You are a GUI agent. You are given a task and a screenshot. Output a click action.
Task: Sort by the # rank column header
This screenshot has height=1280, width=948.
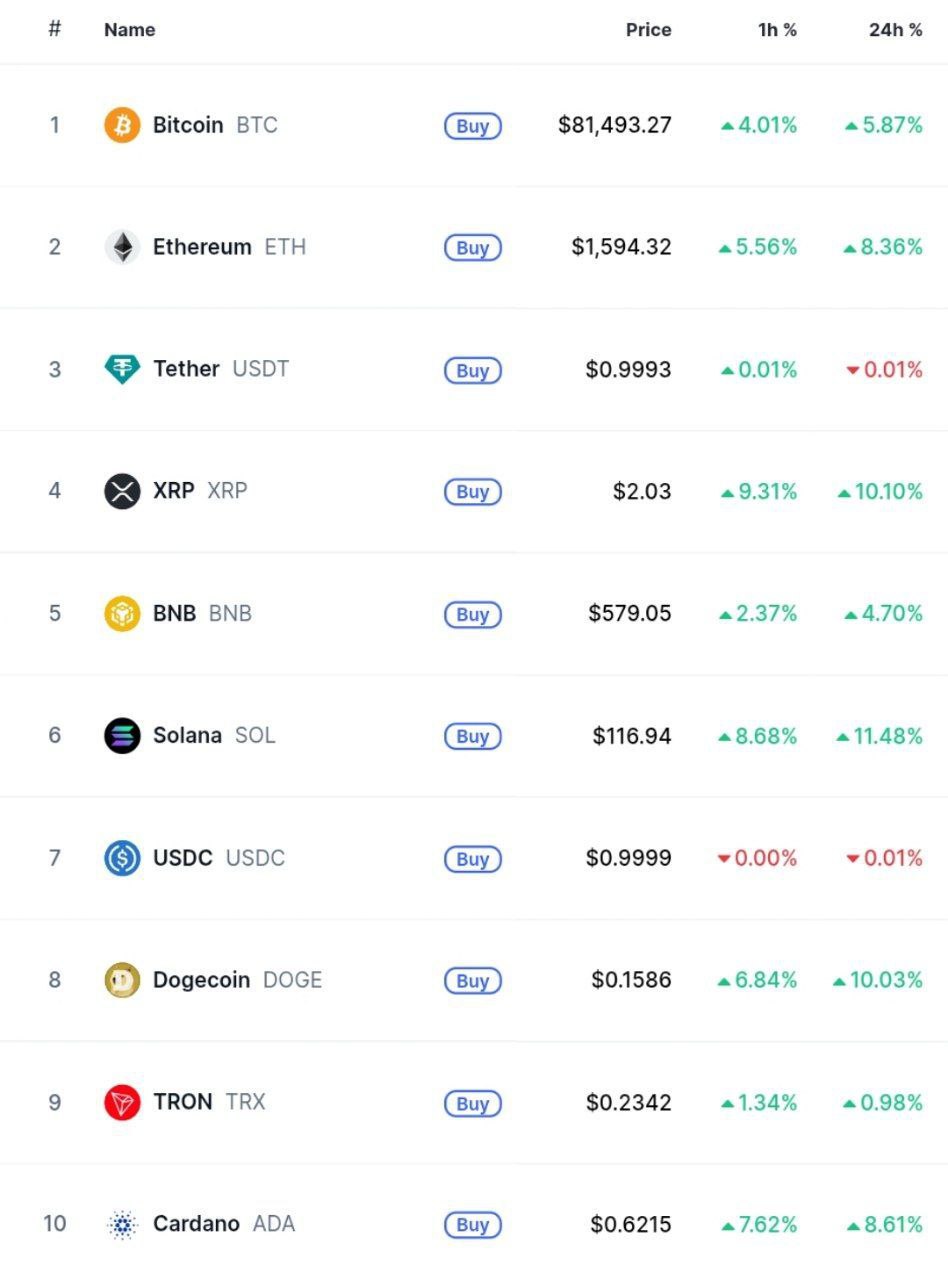55,29
